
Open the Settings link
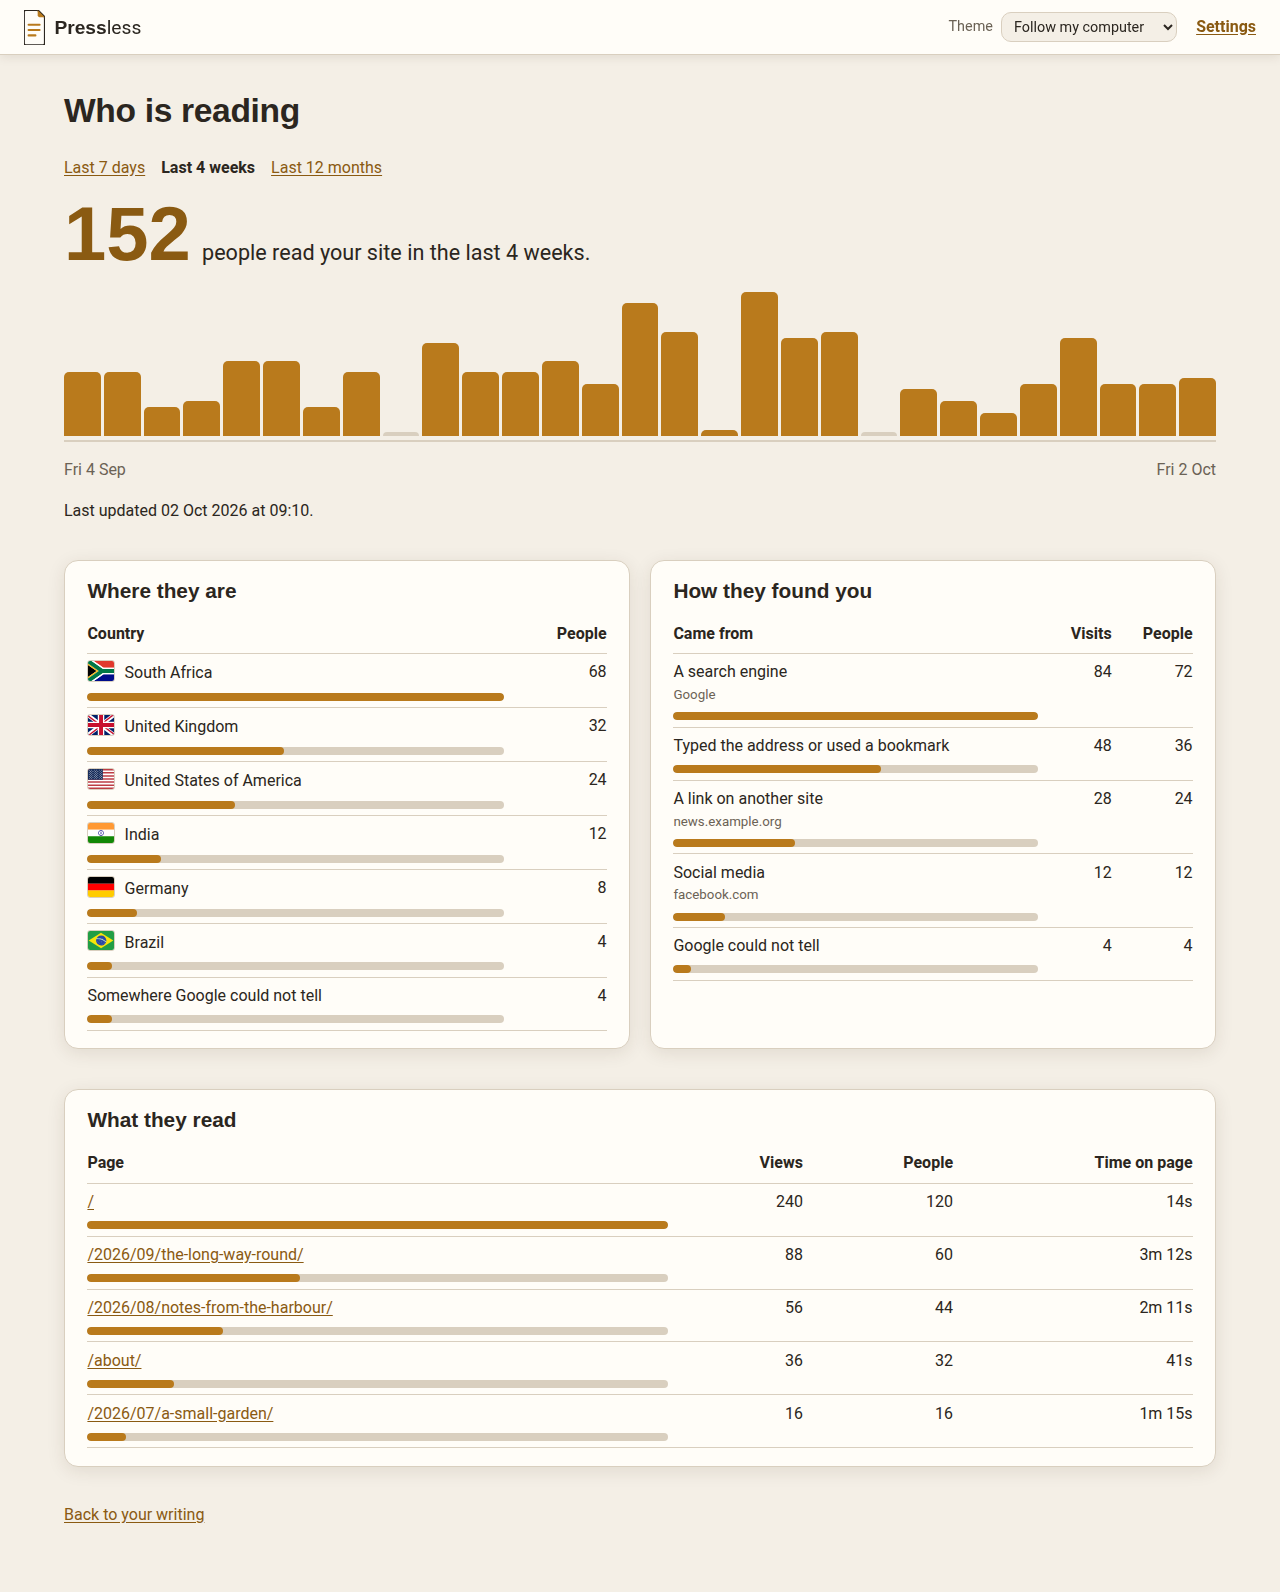1226,27
